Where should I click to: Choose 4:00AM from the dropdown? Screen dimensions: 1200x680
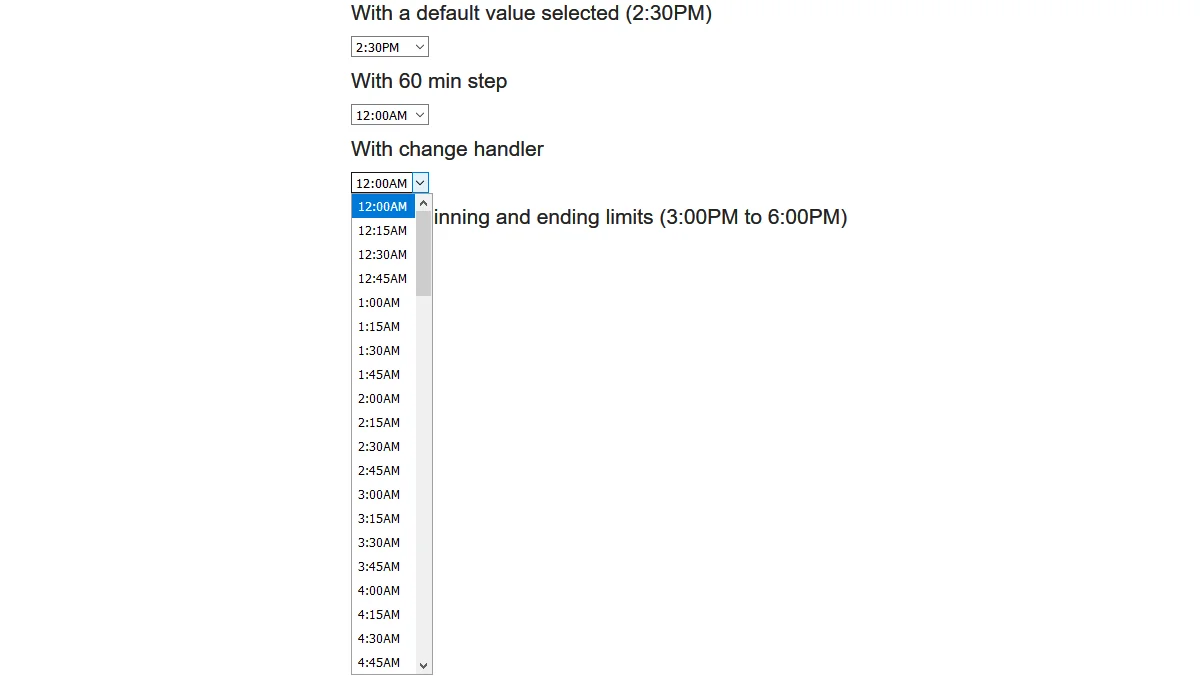[379, 590]
